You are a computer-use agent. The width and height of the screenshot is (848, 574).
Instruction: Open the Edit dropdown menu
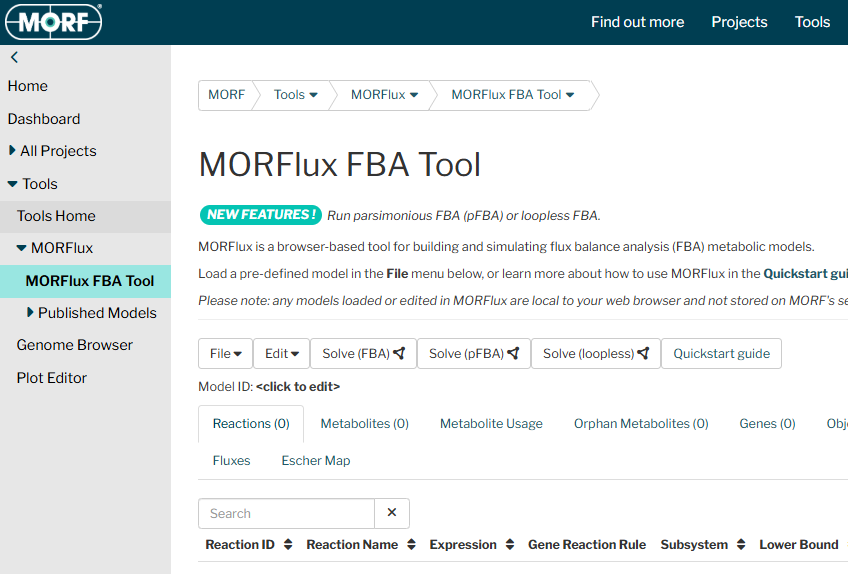(281, 353)
